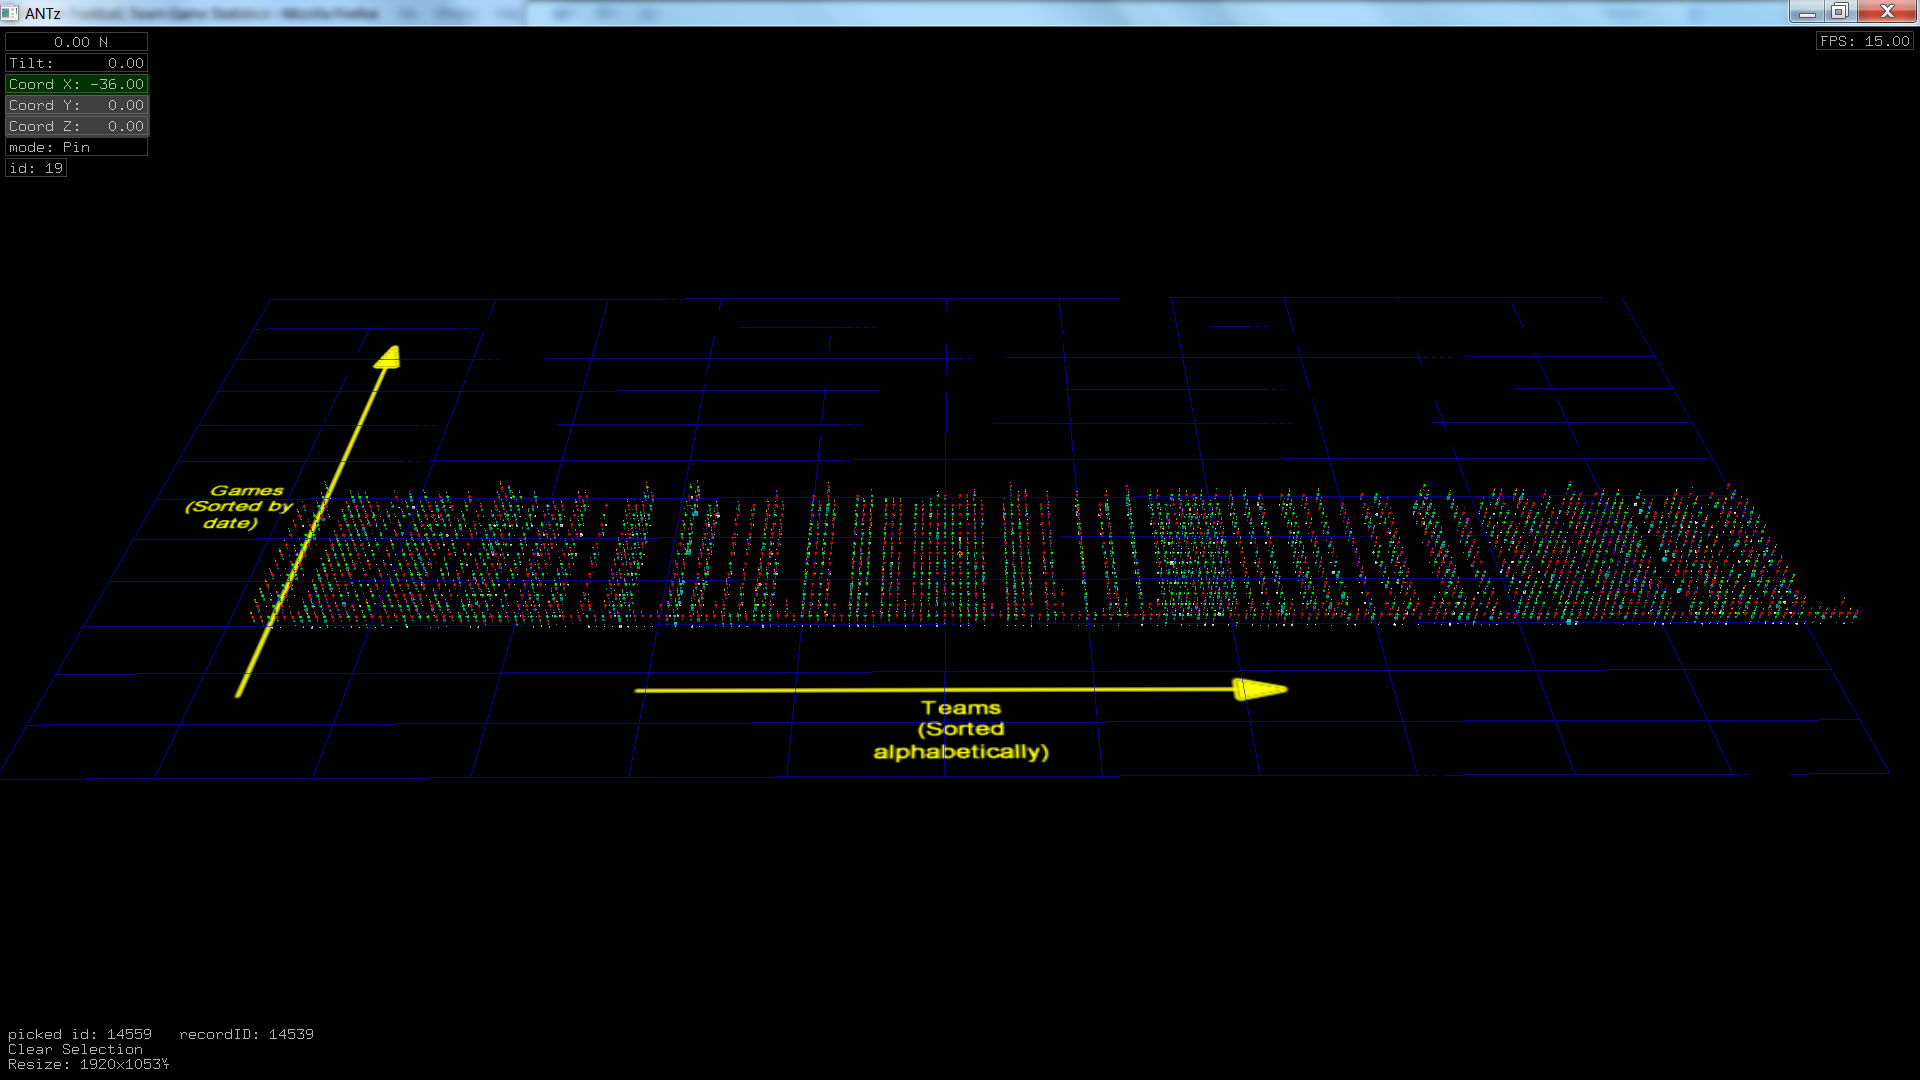Click Clear Selection in console text
Viewport: 1920px width, 1080px height.
coord(75,1049)
